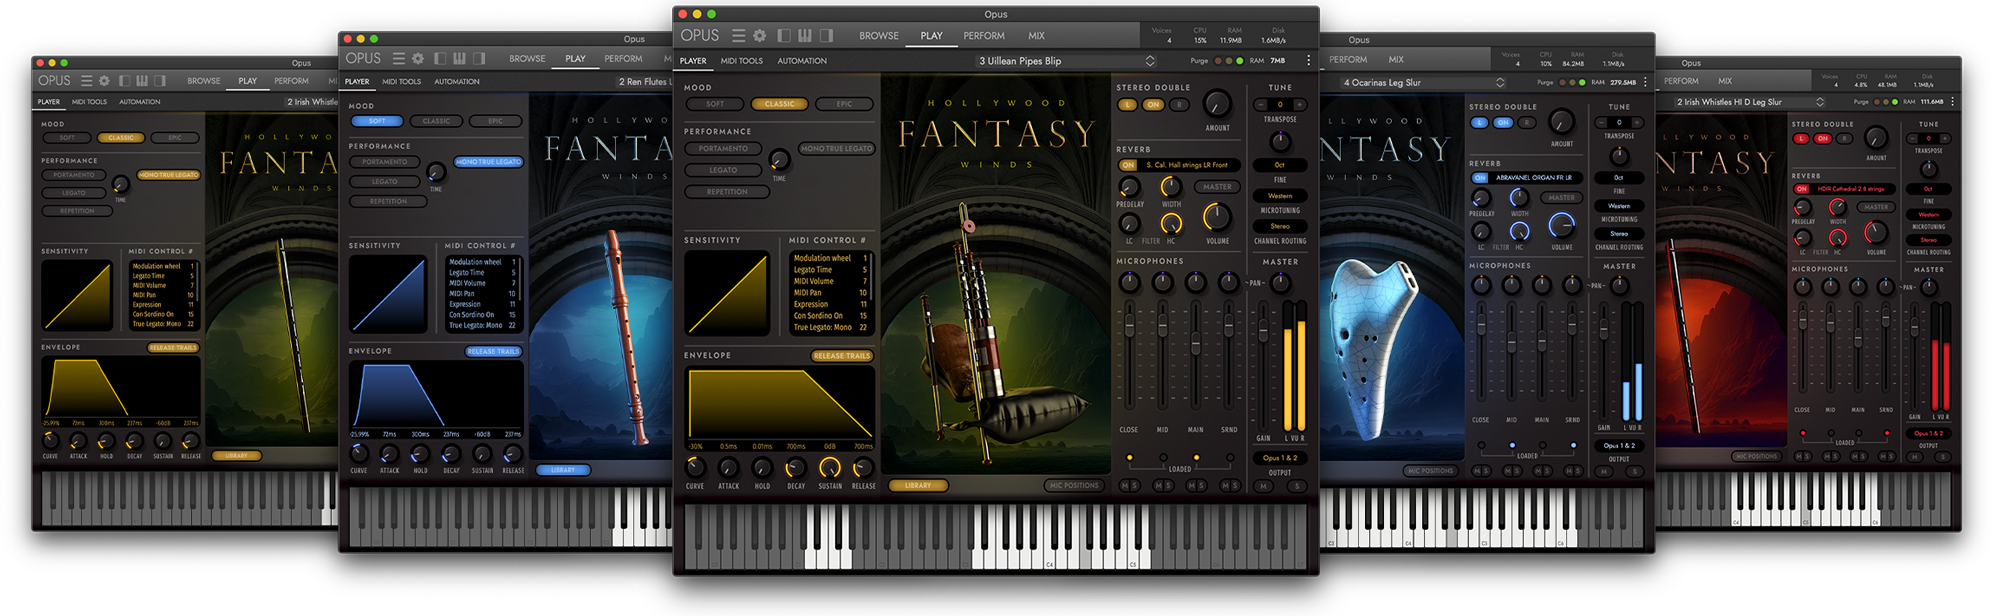The height and width of the screenshot is (616, 2000).
Task: Turn the Stereo Double Amount knob in center window
Action: pyautogui.click(x=1217, y=104)
